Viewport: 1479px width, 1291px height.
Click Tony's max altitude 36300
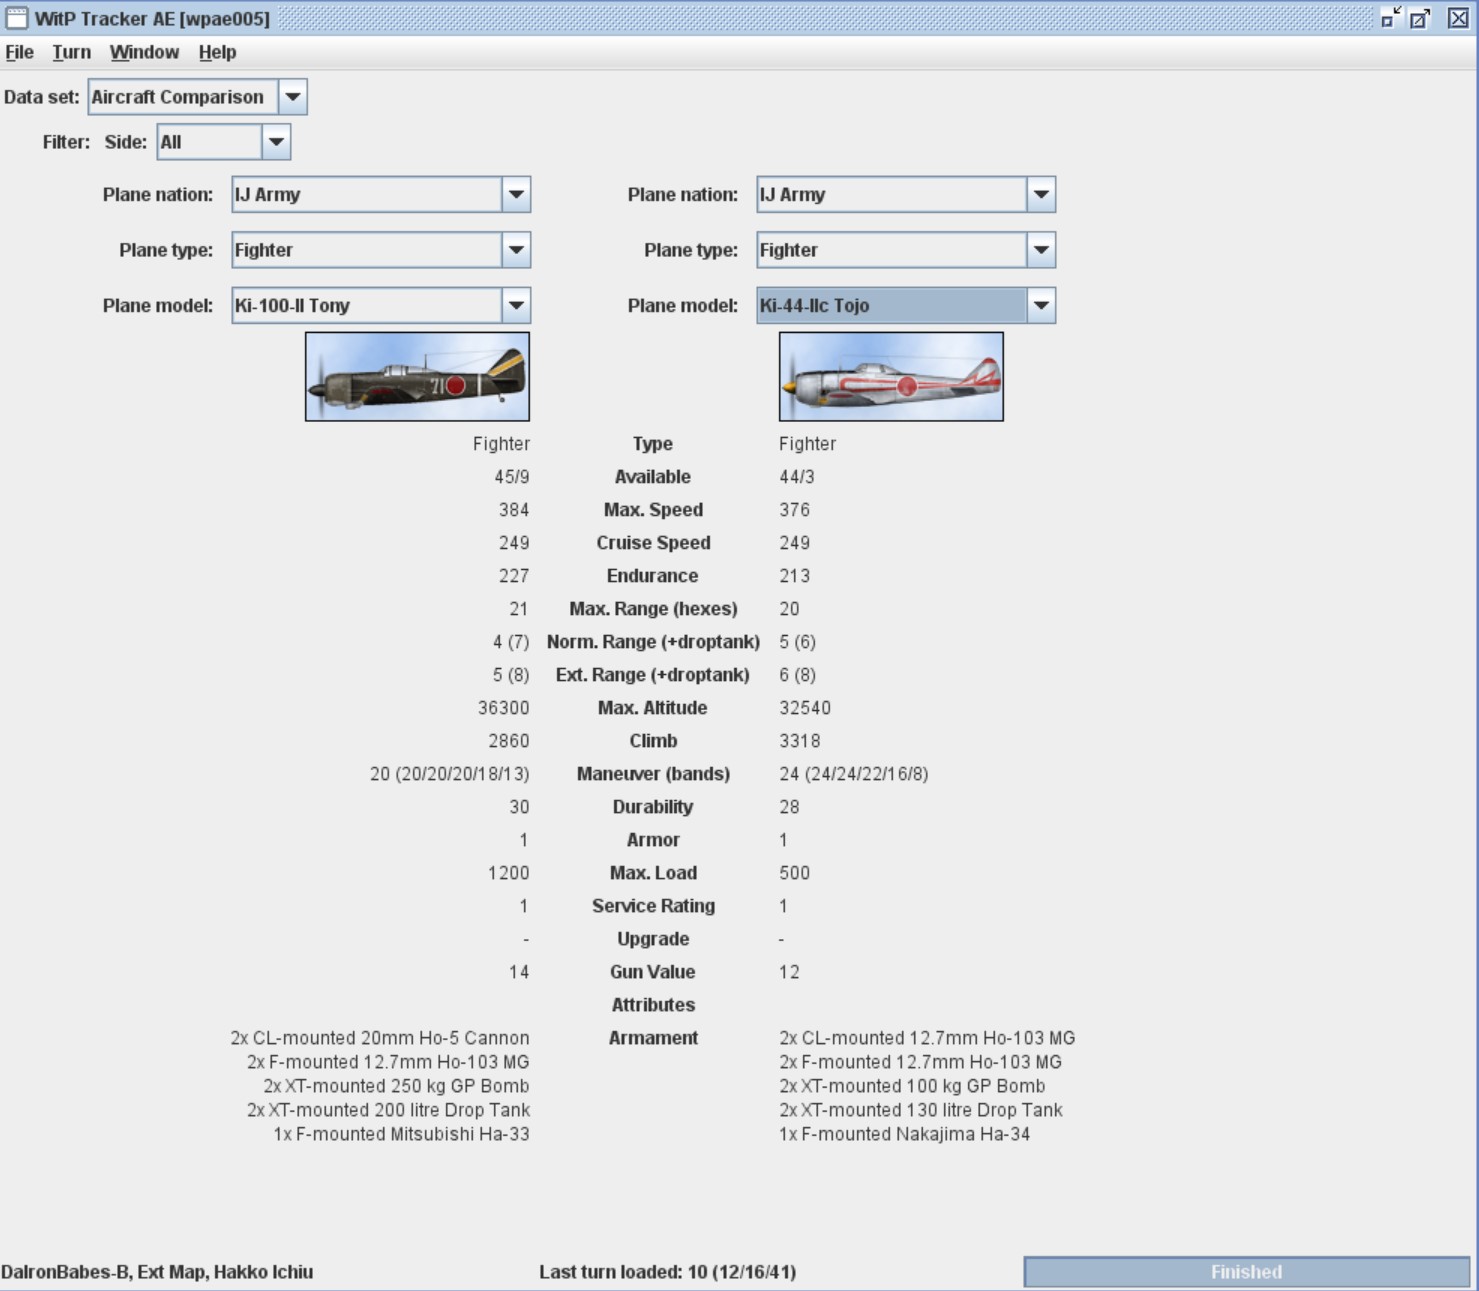click(503, 708)
